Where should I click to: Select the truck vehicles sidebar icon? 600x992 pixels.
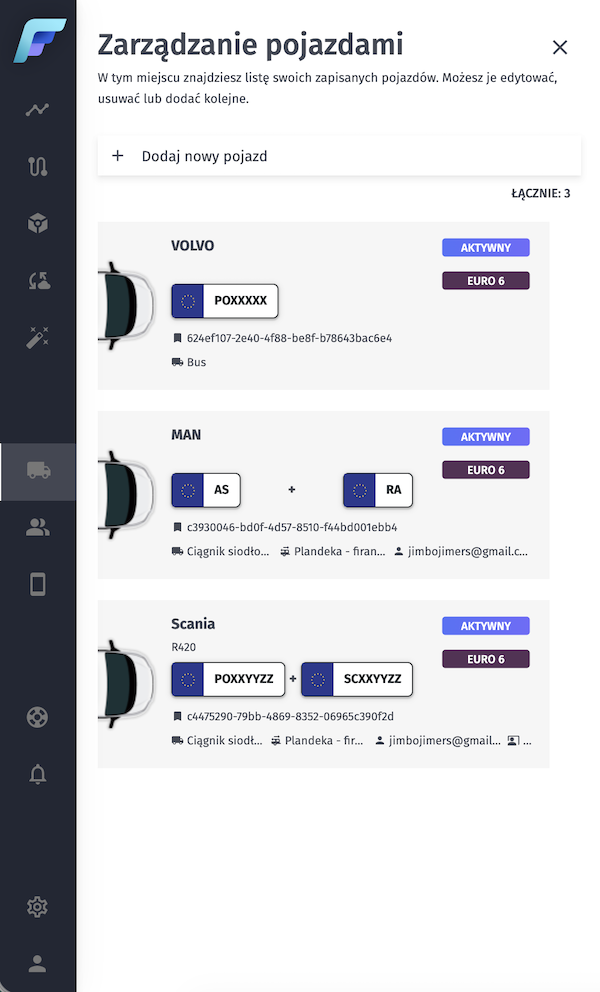pyautogui.click(x=38, y=471)
